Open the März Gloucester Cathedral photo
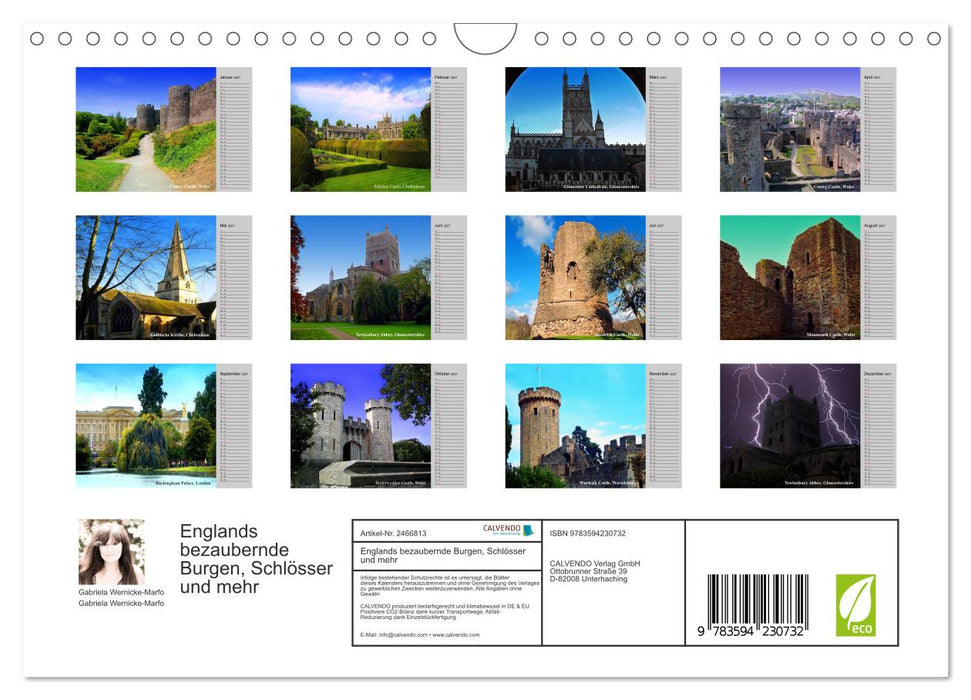 click(575, 129)
